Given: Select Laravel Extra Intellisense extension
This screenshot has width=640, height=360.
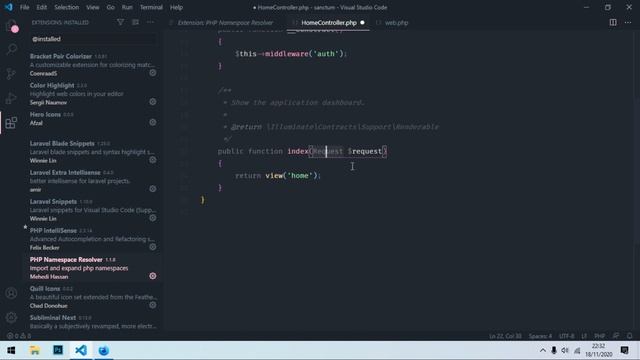Looking at the screenshot, I should pos(92,181).
